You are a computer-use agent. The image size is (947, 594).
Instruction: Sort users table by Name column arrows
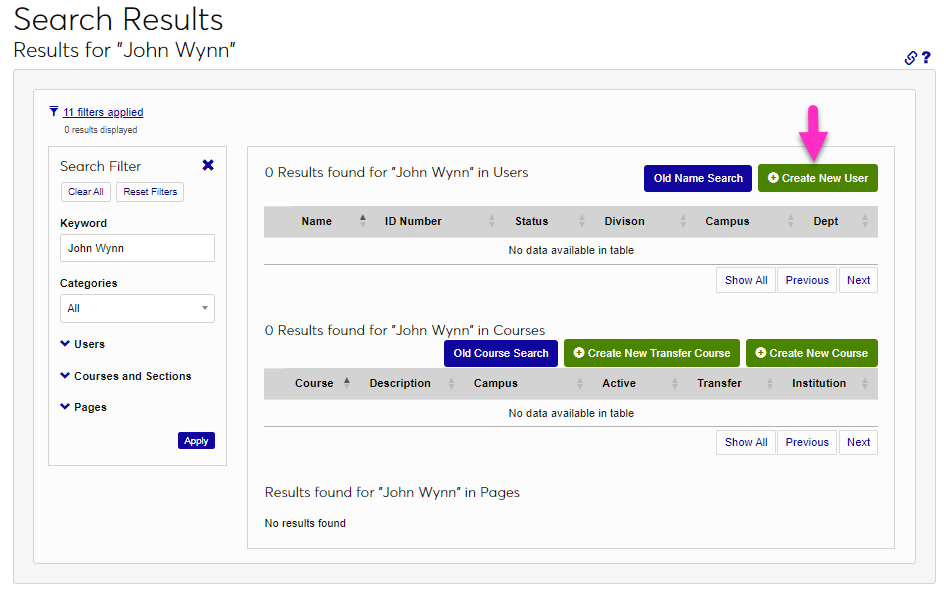(x=362, y=221)
